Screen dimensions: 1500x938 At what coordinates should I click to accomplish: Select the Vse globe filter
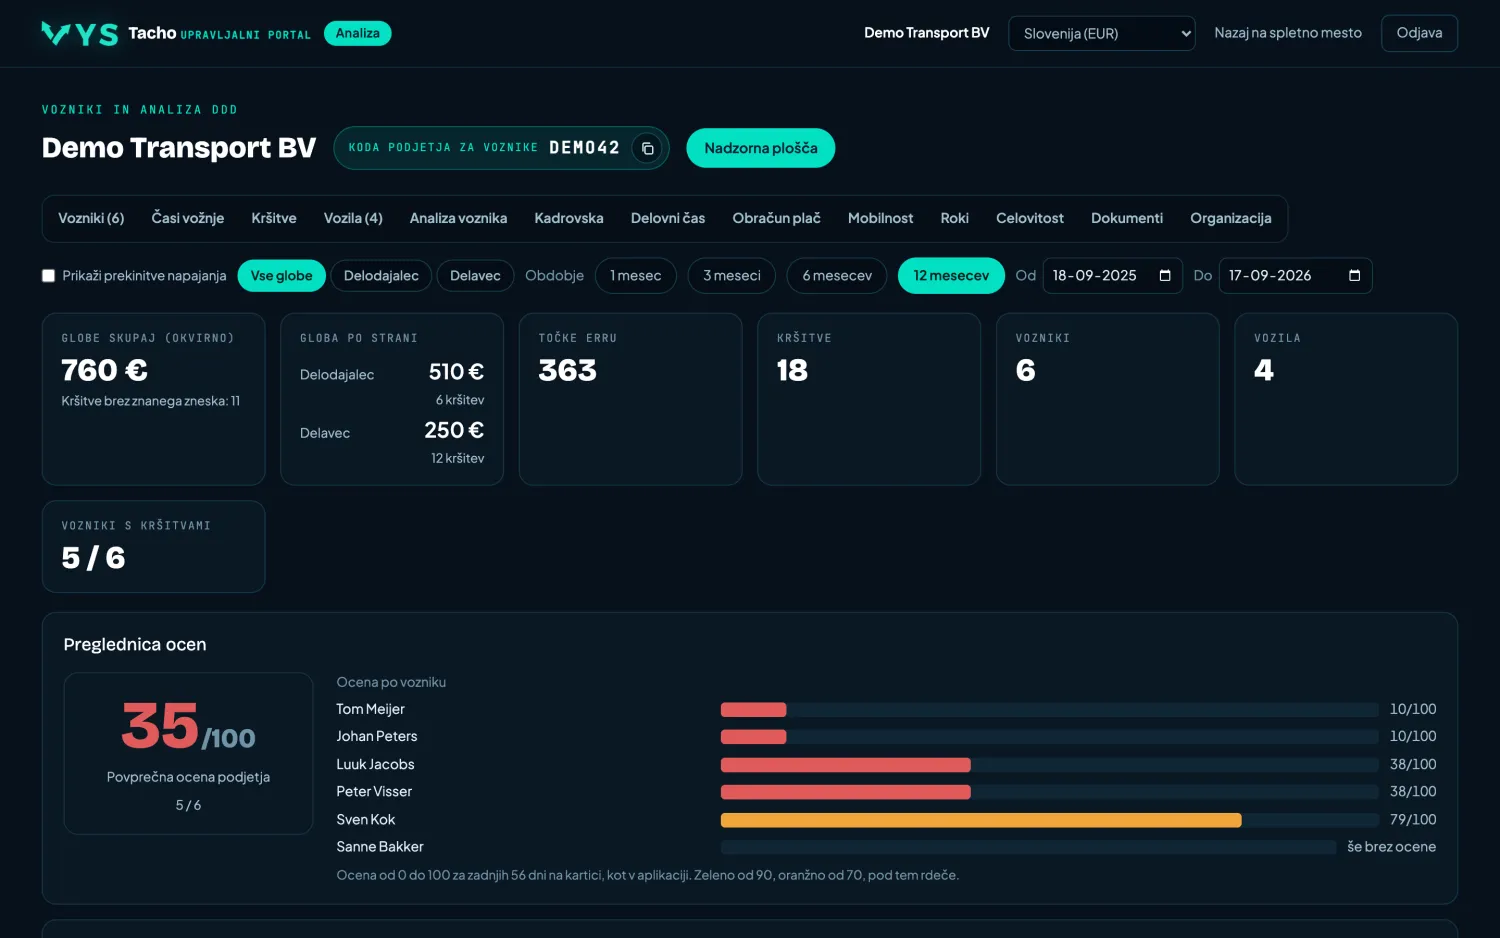click(281, 275)
